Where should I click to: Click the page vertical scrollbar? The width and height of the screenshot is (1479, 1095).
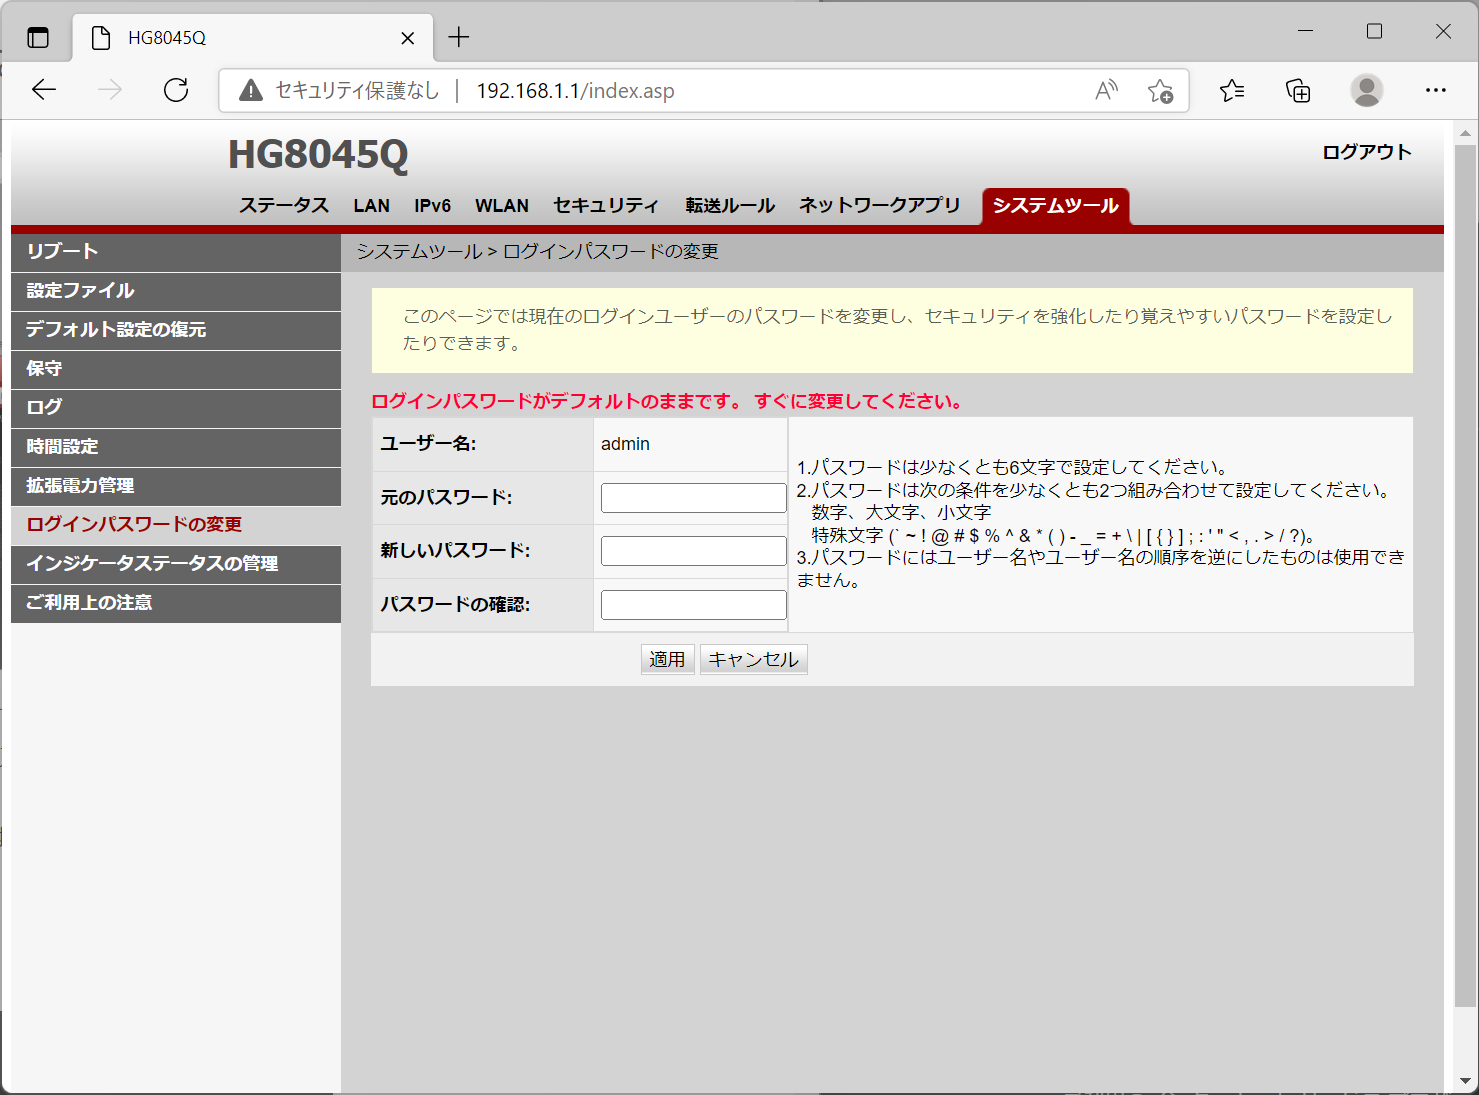pos(1465,575)
